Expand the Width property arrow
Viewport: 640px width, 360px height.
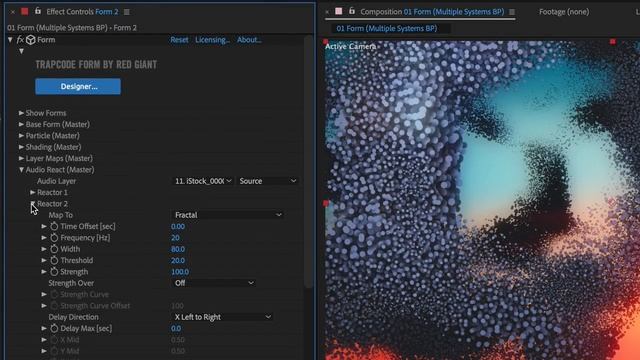(44, 249)
